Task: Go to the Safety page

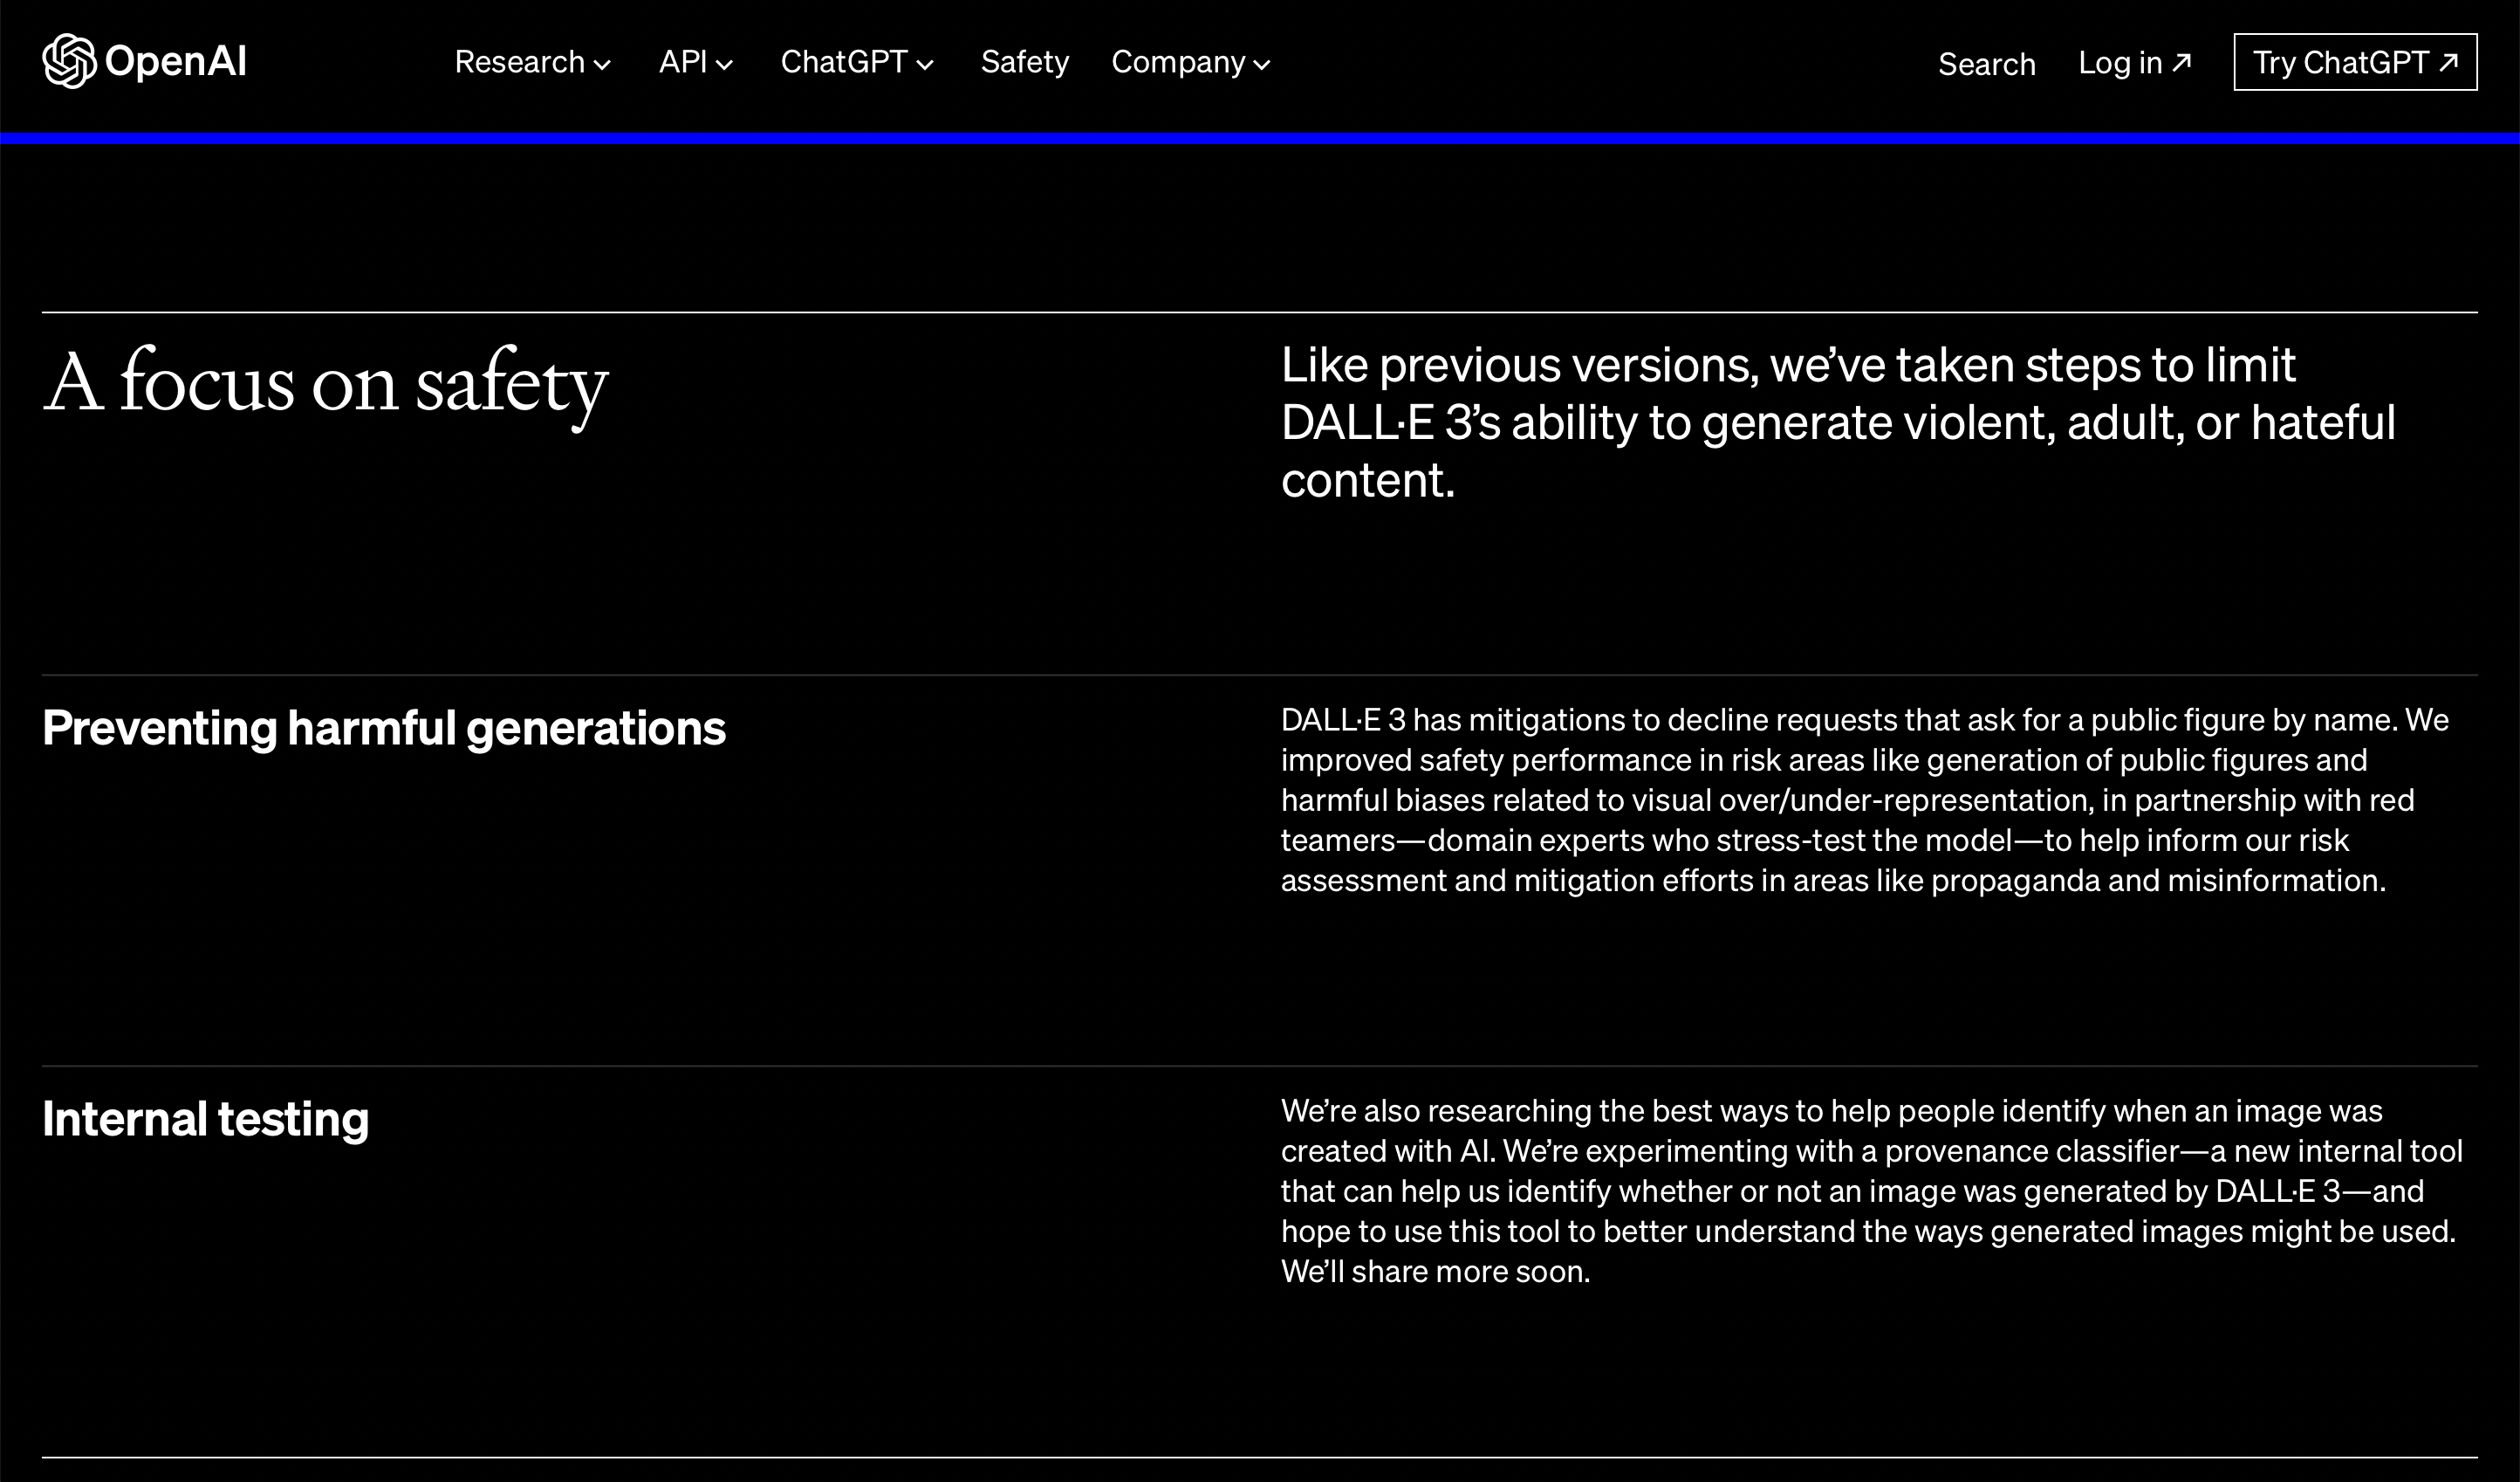Action: pos(1025,62)
